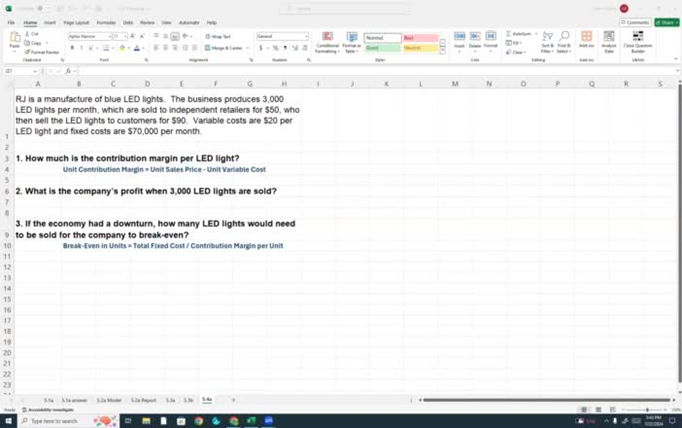This screenshot has width=682, height=428.
Task: Open the Formulas ribbon tab
Action: (x=105, y=22)
